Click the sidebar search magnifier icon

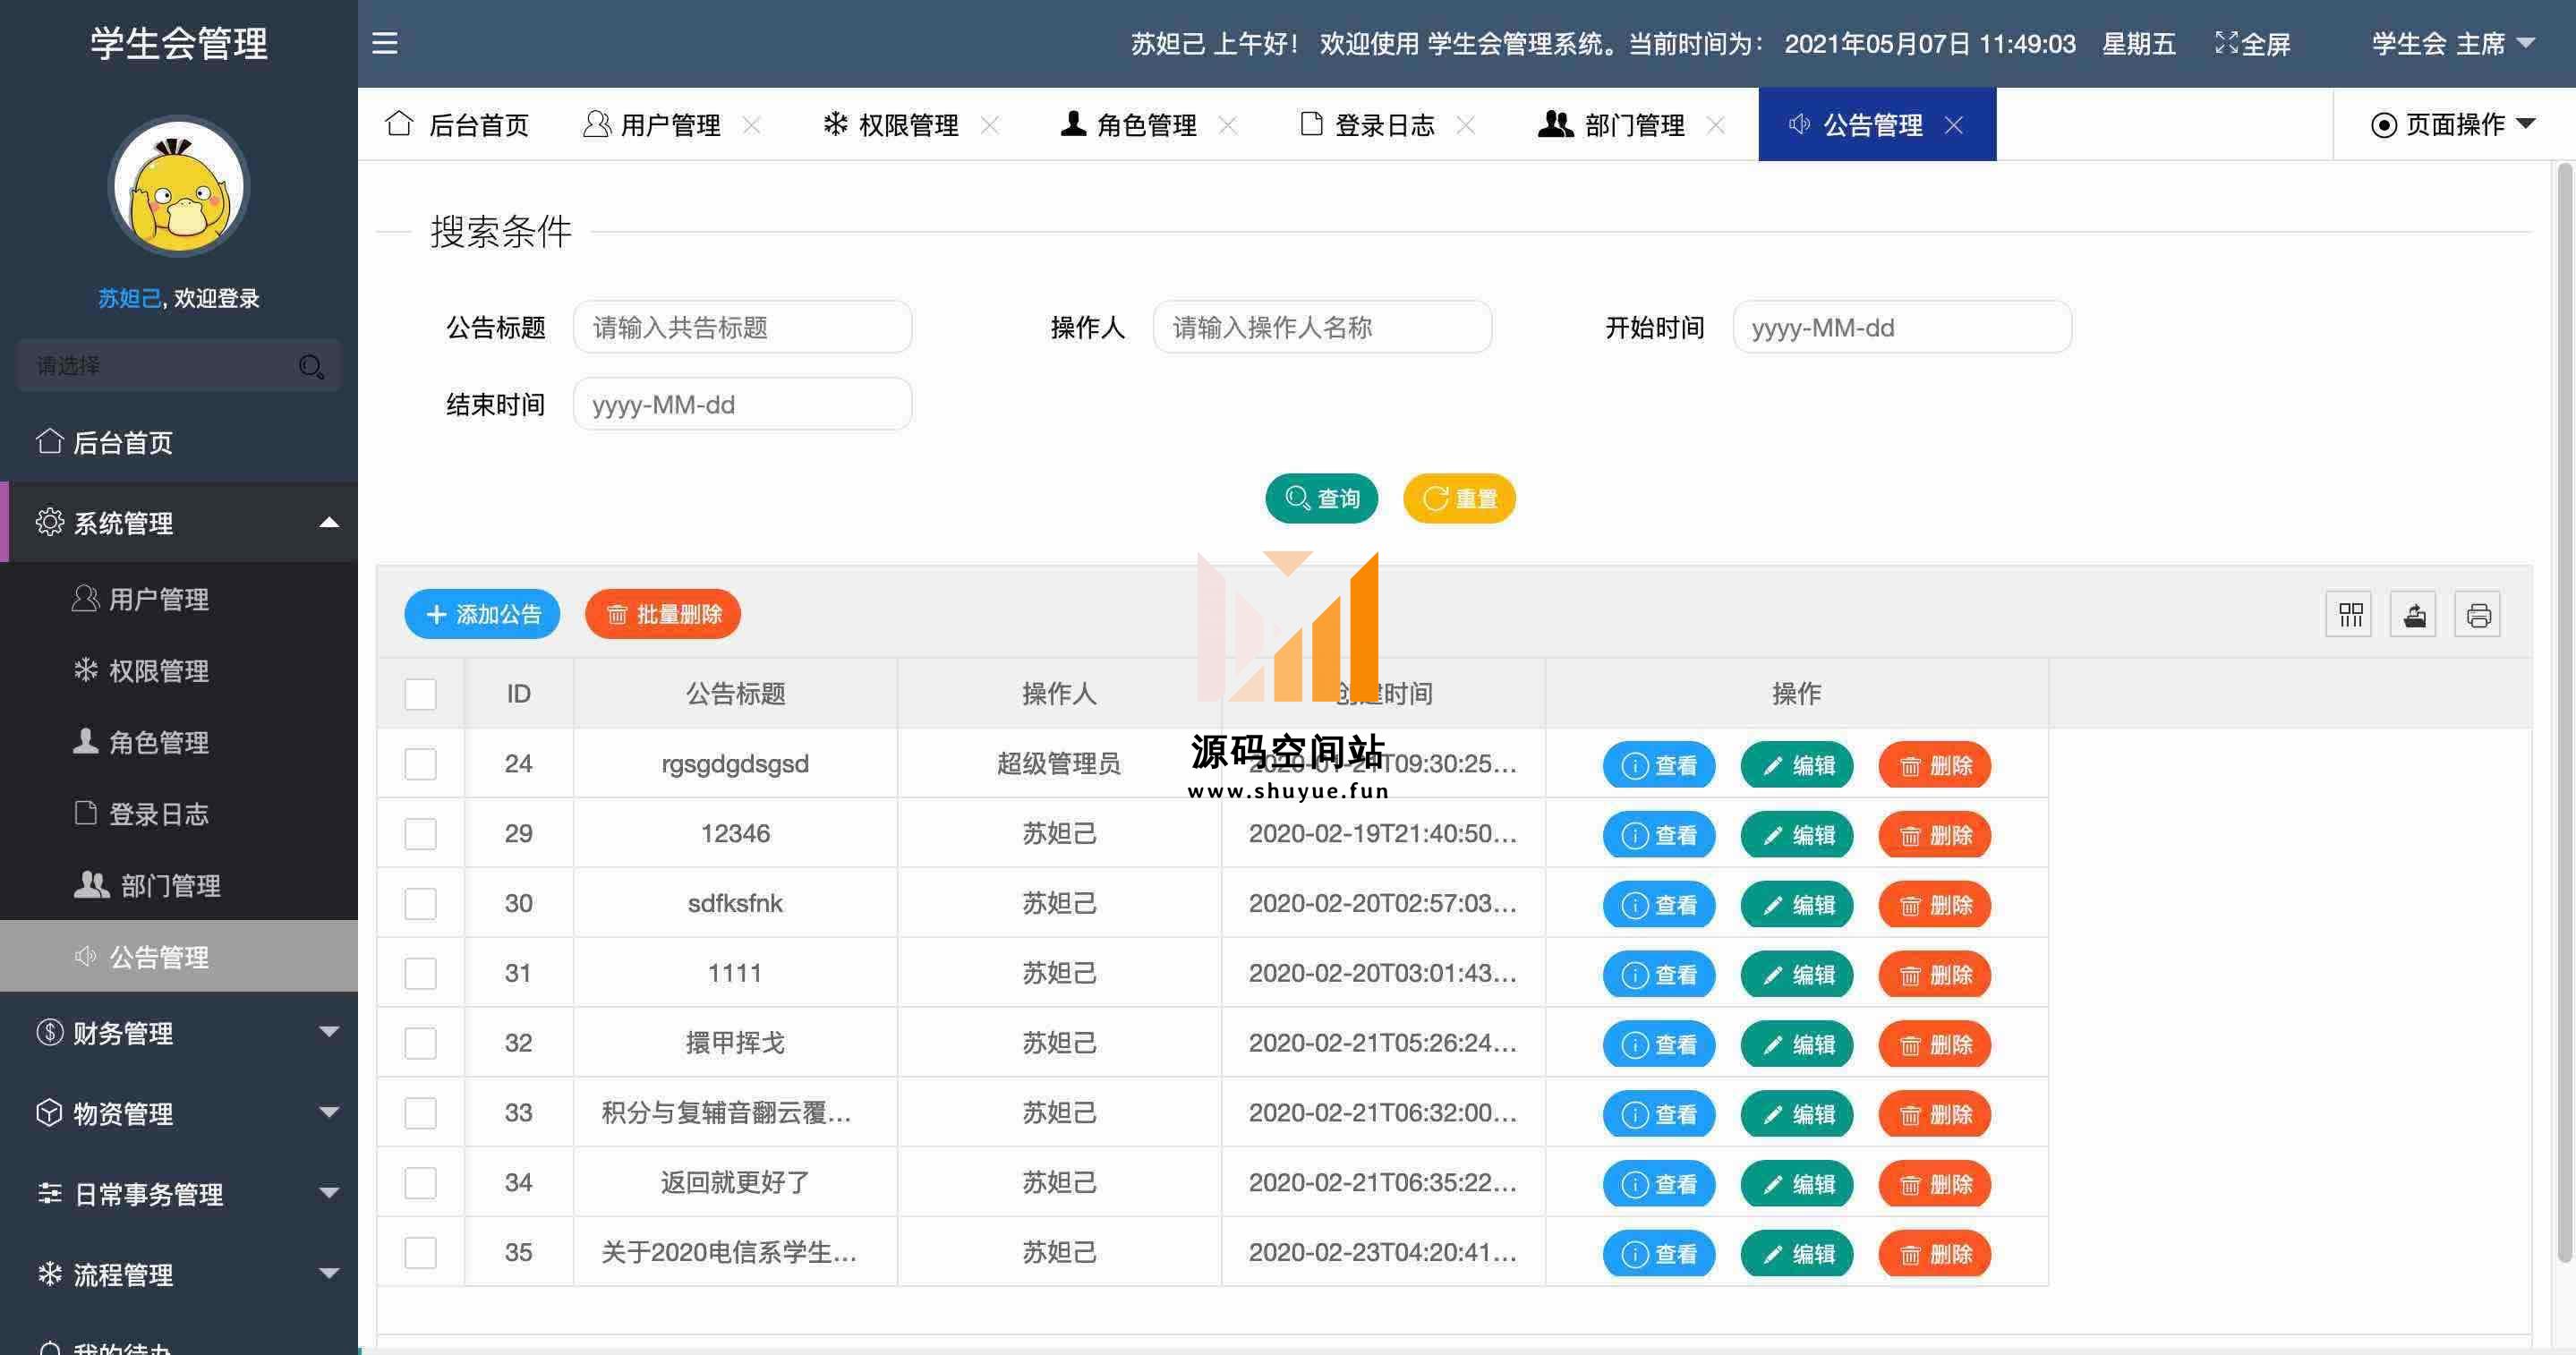click(x=311, y=367)
